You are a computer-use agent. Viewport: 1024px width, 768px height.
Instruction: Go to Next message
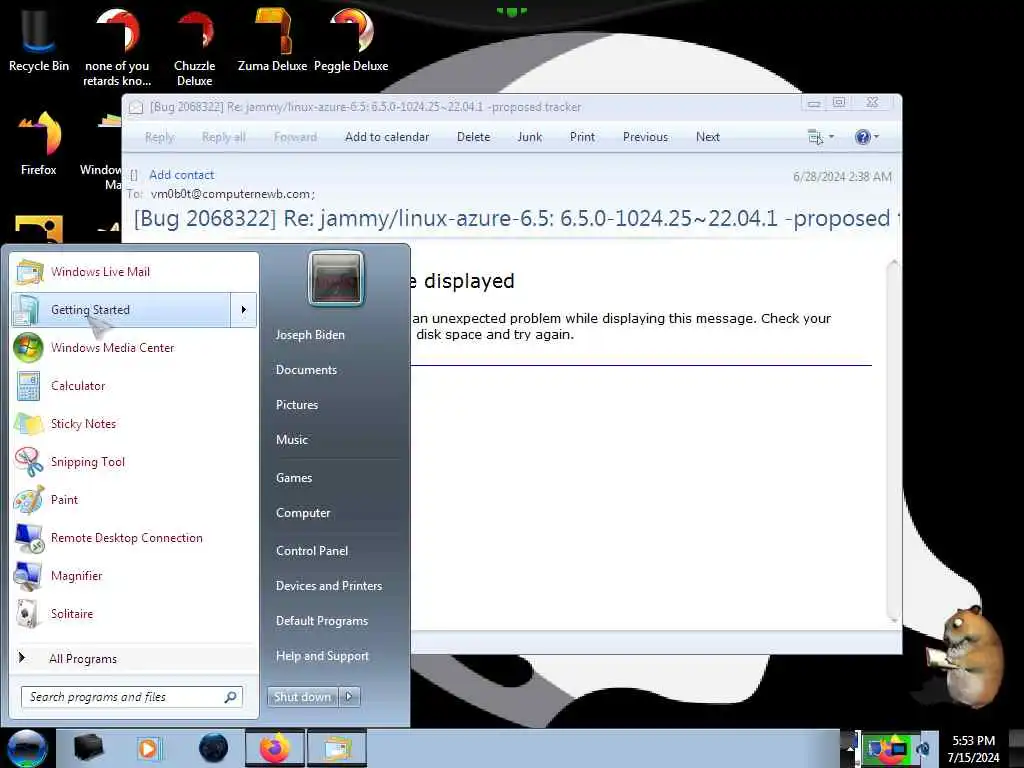708,137
